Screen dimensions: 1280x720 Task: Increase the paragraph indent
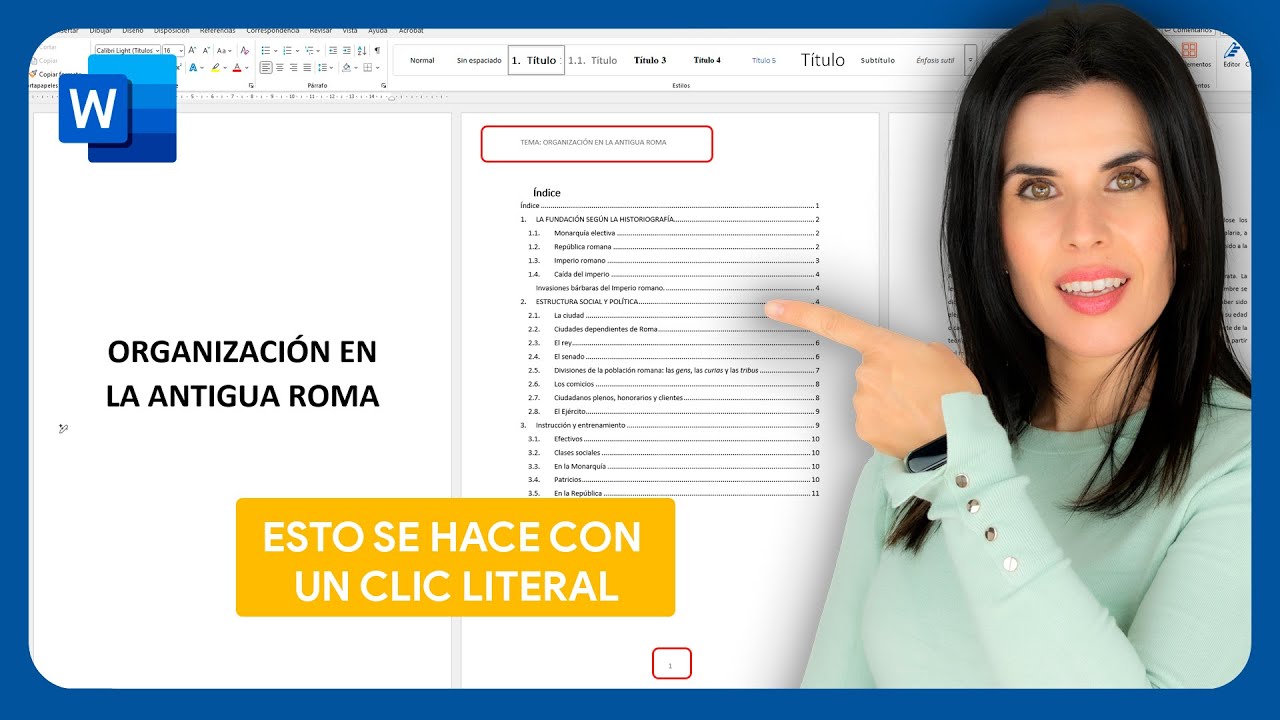[347, 50]
